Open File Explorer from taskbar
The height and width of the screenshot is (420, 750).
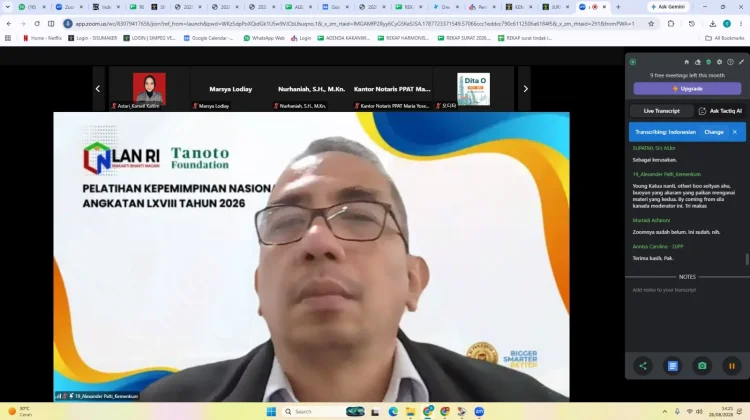coord(410,412)
